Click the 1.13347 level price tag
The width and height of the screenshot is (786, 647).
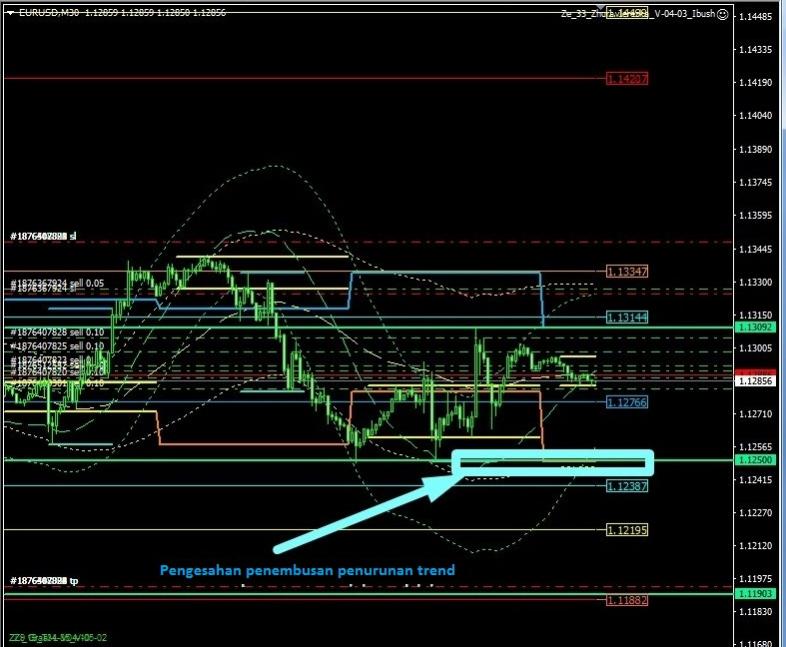click(x=627, y=271)
